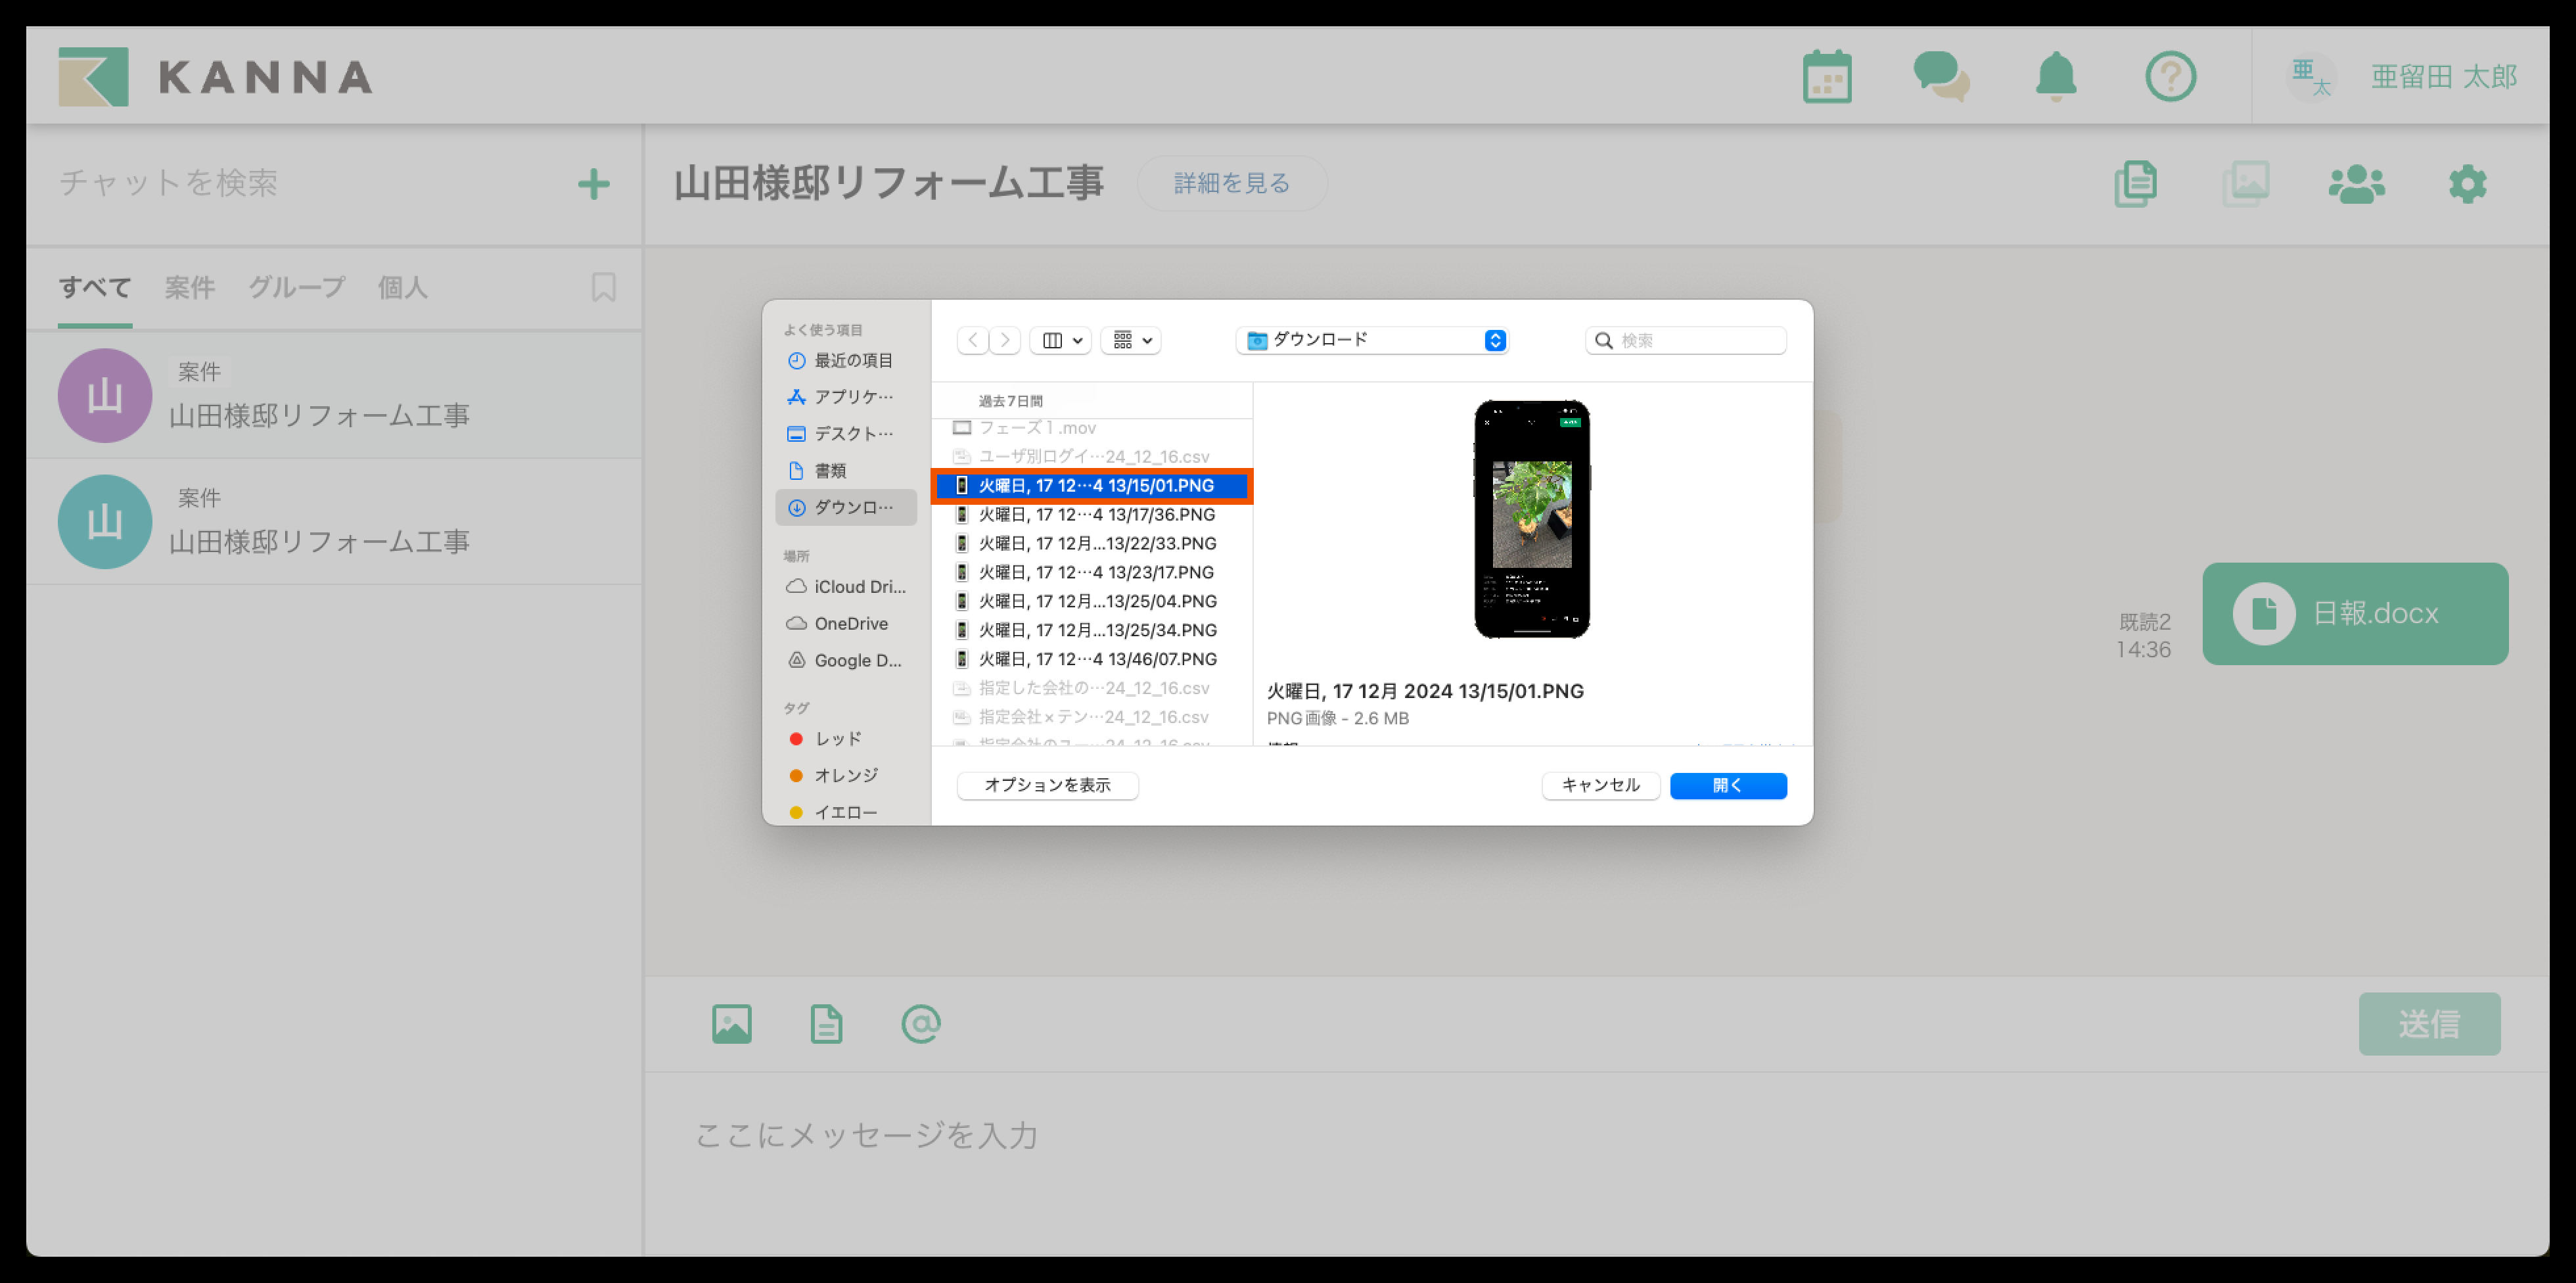Switch to the グループ tab
The image size is (2576, 1283).
(296, 288)
